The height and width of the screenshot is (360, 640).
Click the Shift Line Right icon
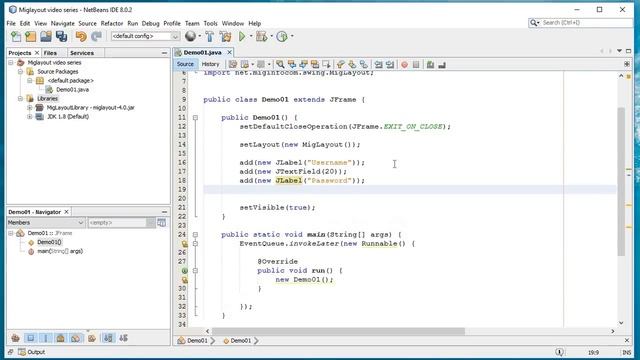(x=390, y=64)
